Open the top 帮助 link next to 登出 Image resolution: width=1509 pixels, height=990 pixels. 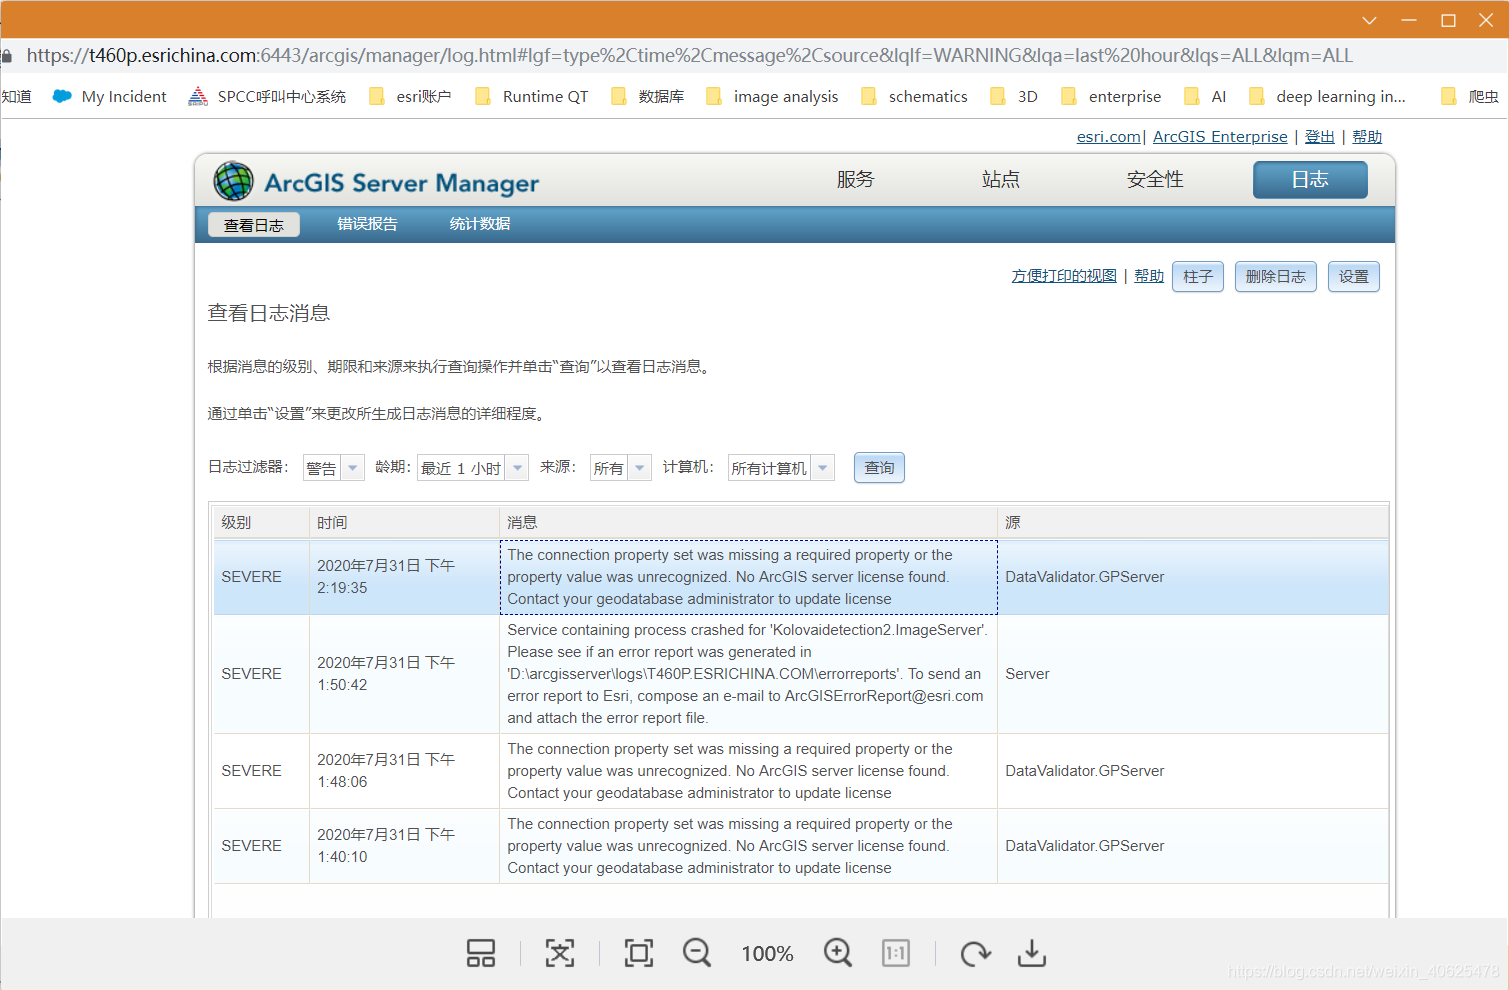(x=1367, y=136)
